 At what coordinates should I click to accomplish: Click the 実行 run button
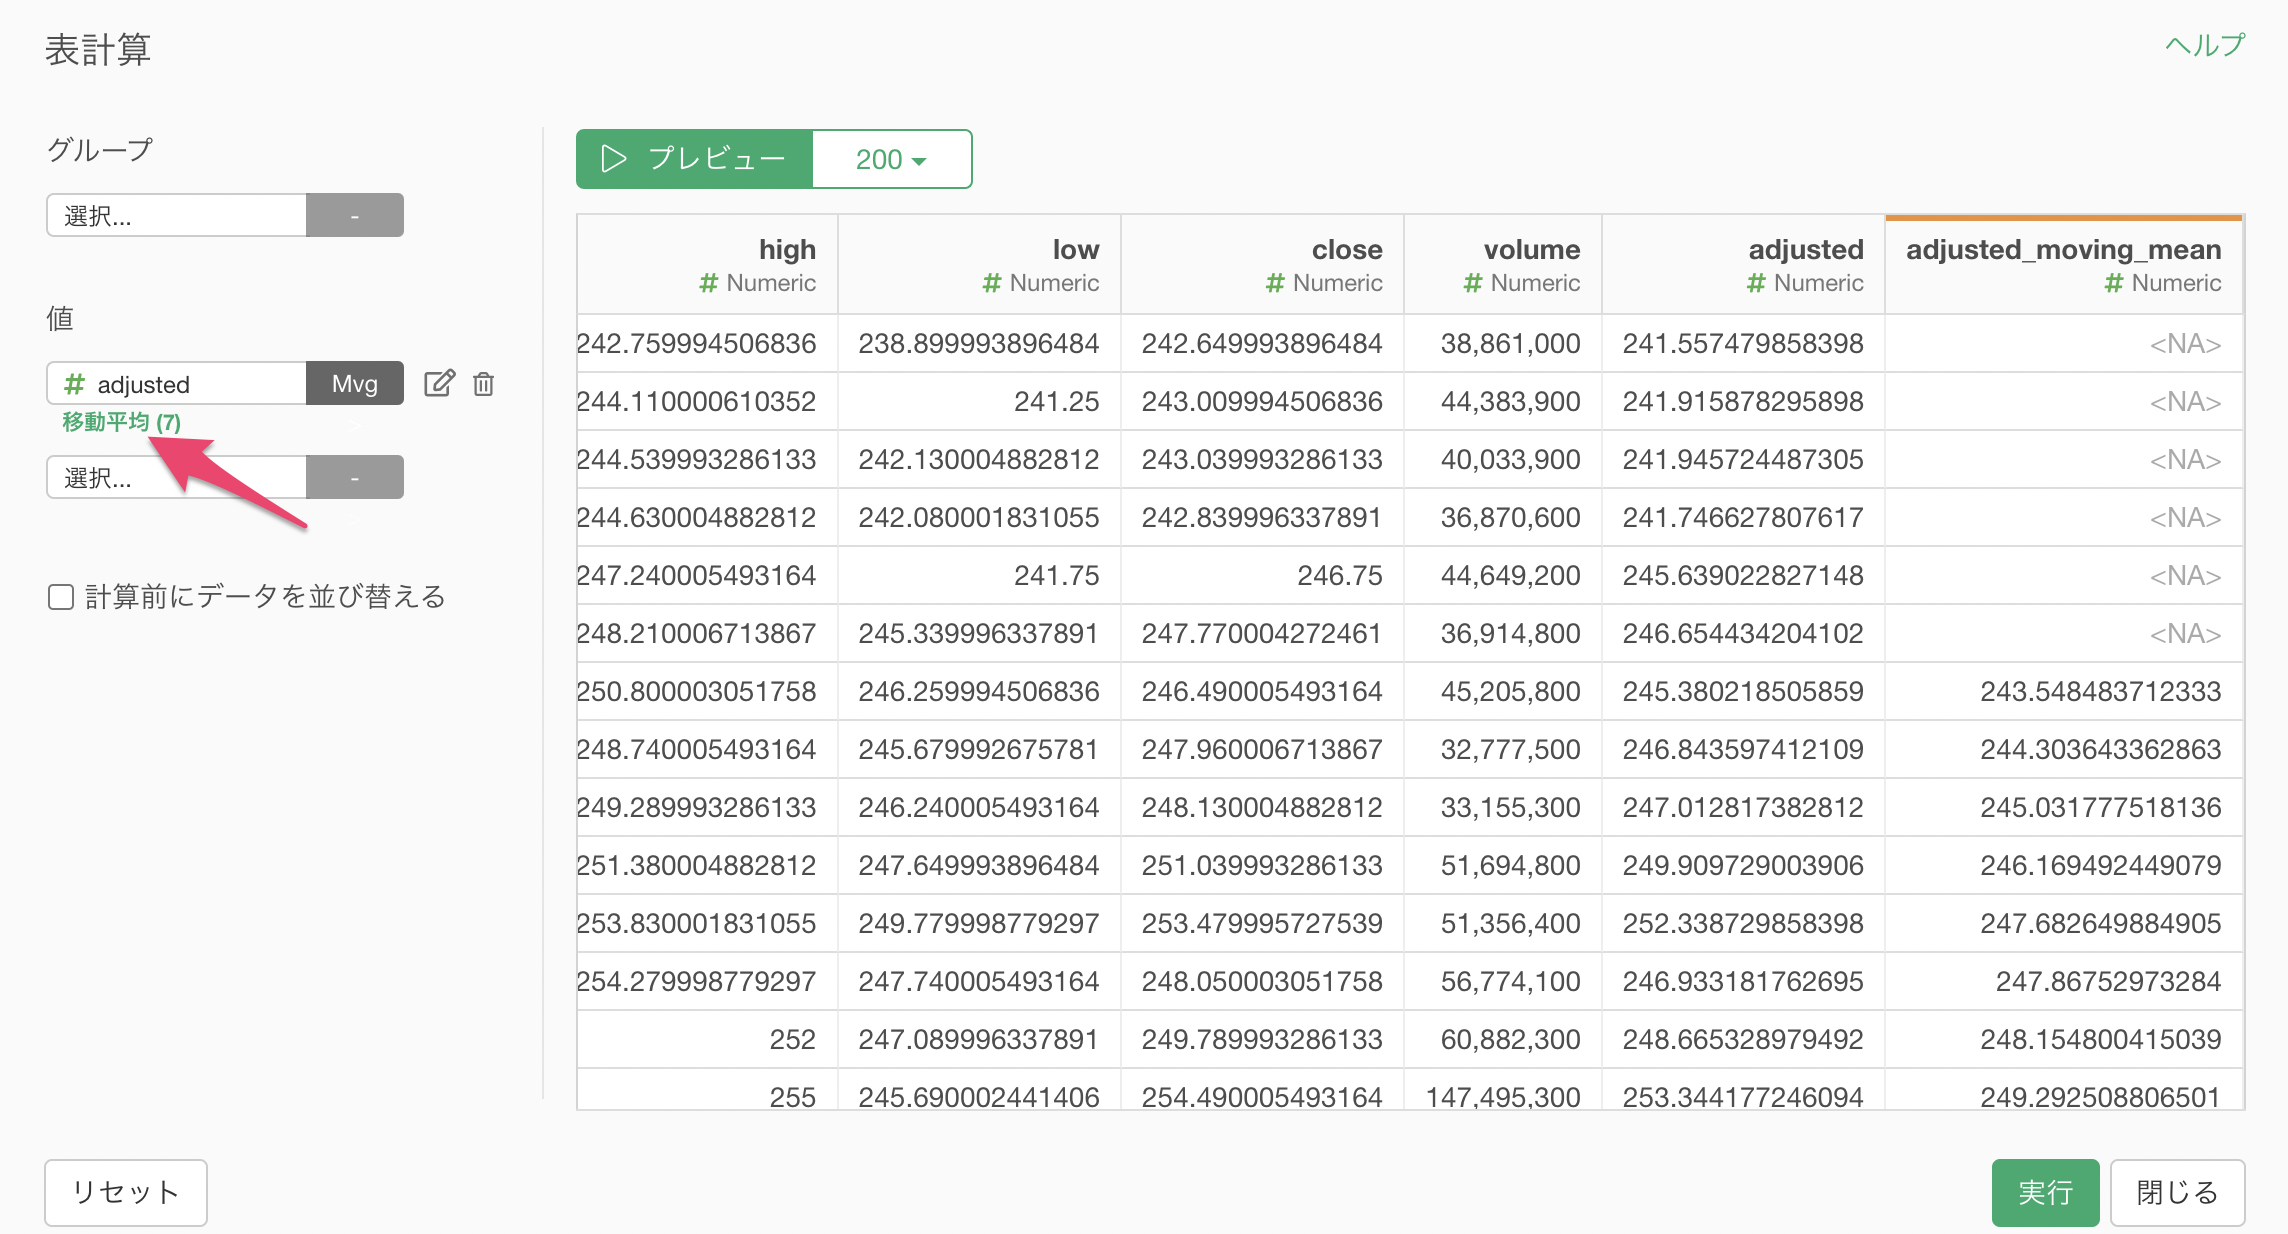[x=2044, y=1192]
